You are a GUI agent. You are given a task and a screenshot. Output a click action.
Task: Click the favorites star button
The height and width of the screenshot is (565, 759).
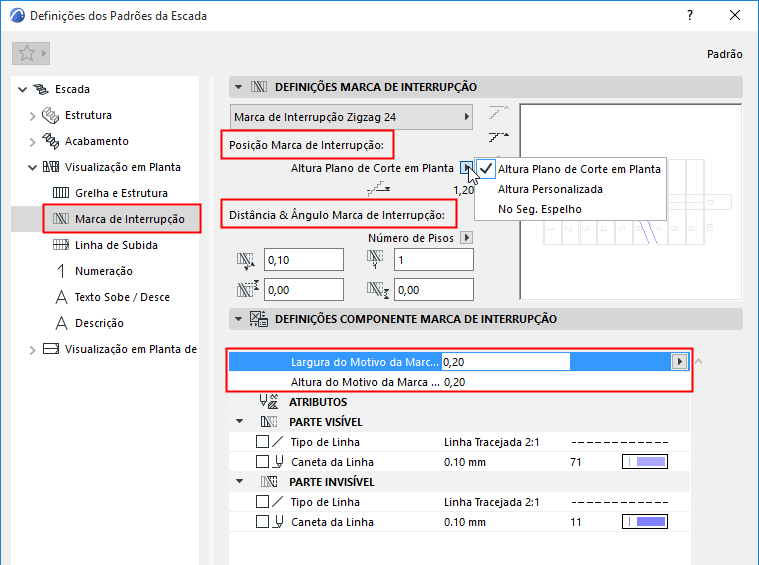click(x=30, y=53)
